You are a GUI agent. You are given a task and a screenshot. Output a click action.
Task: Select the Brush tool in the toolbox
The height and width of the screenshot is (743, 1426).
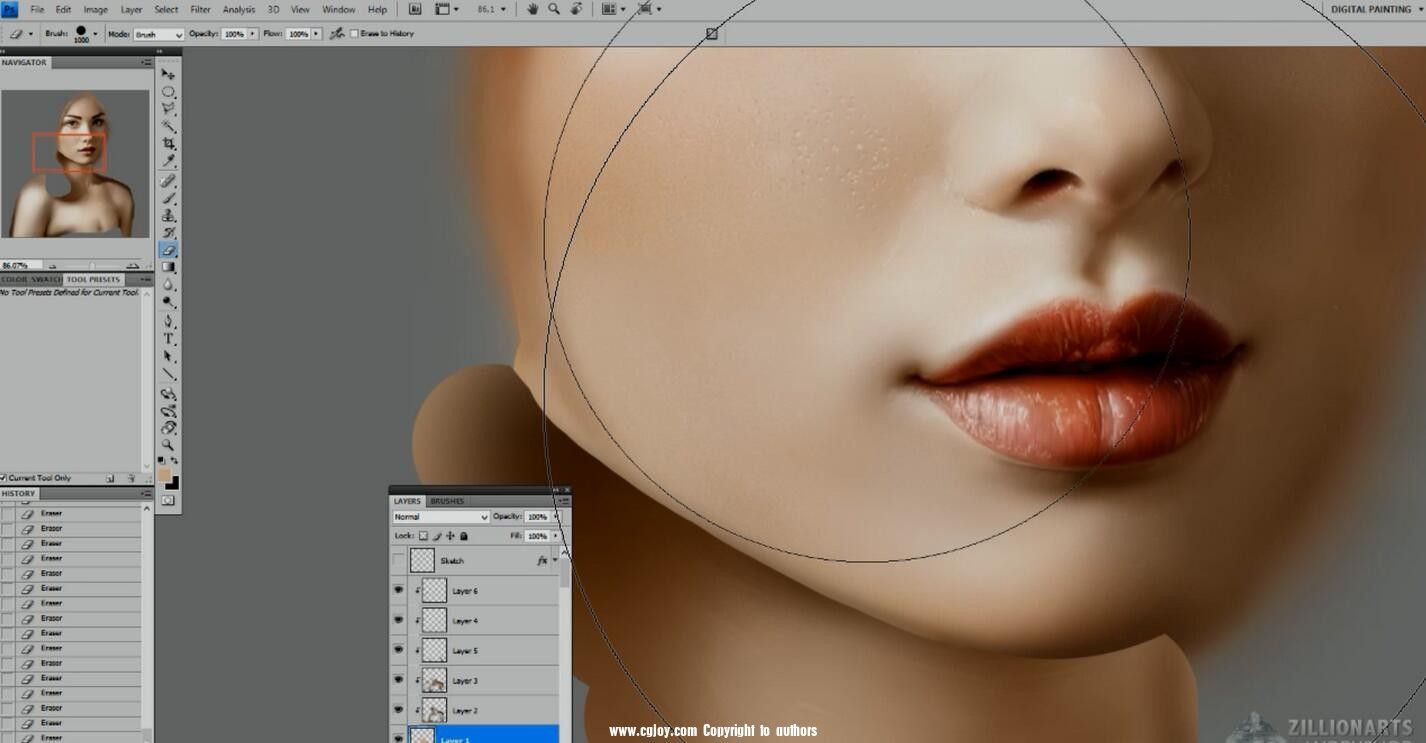click(x=168, y=198)
